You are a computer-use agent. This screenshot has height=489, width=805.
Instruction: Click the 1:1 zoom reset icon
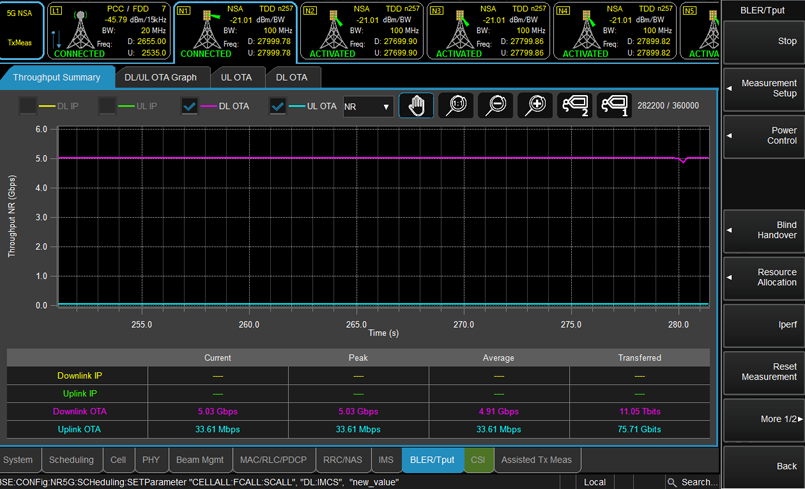tap(456, 106)
